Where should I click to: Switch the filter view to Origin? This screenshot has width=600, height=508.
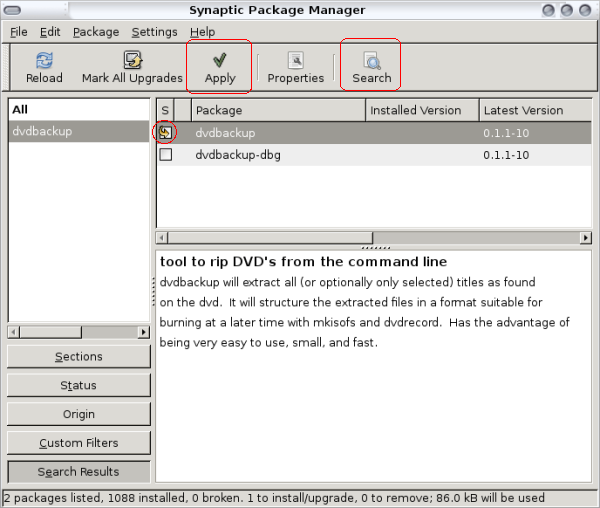pos(79,414)
